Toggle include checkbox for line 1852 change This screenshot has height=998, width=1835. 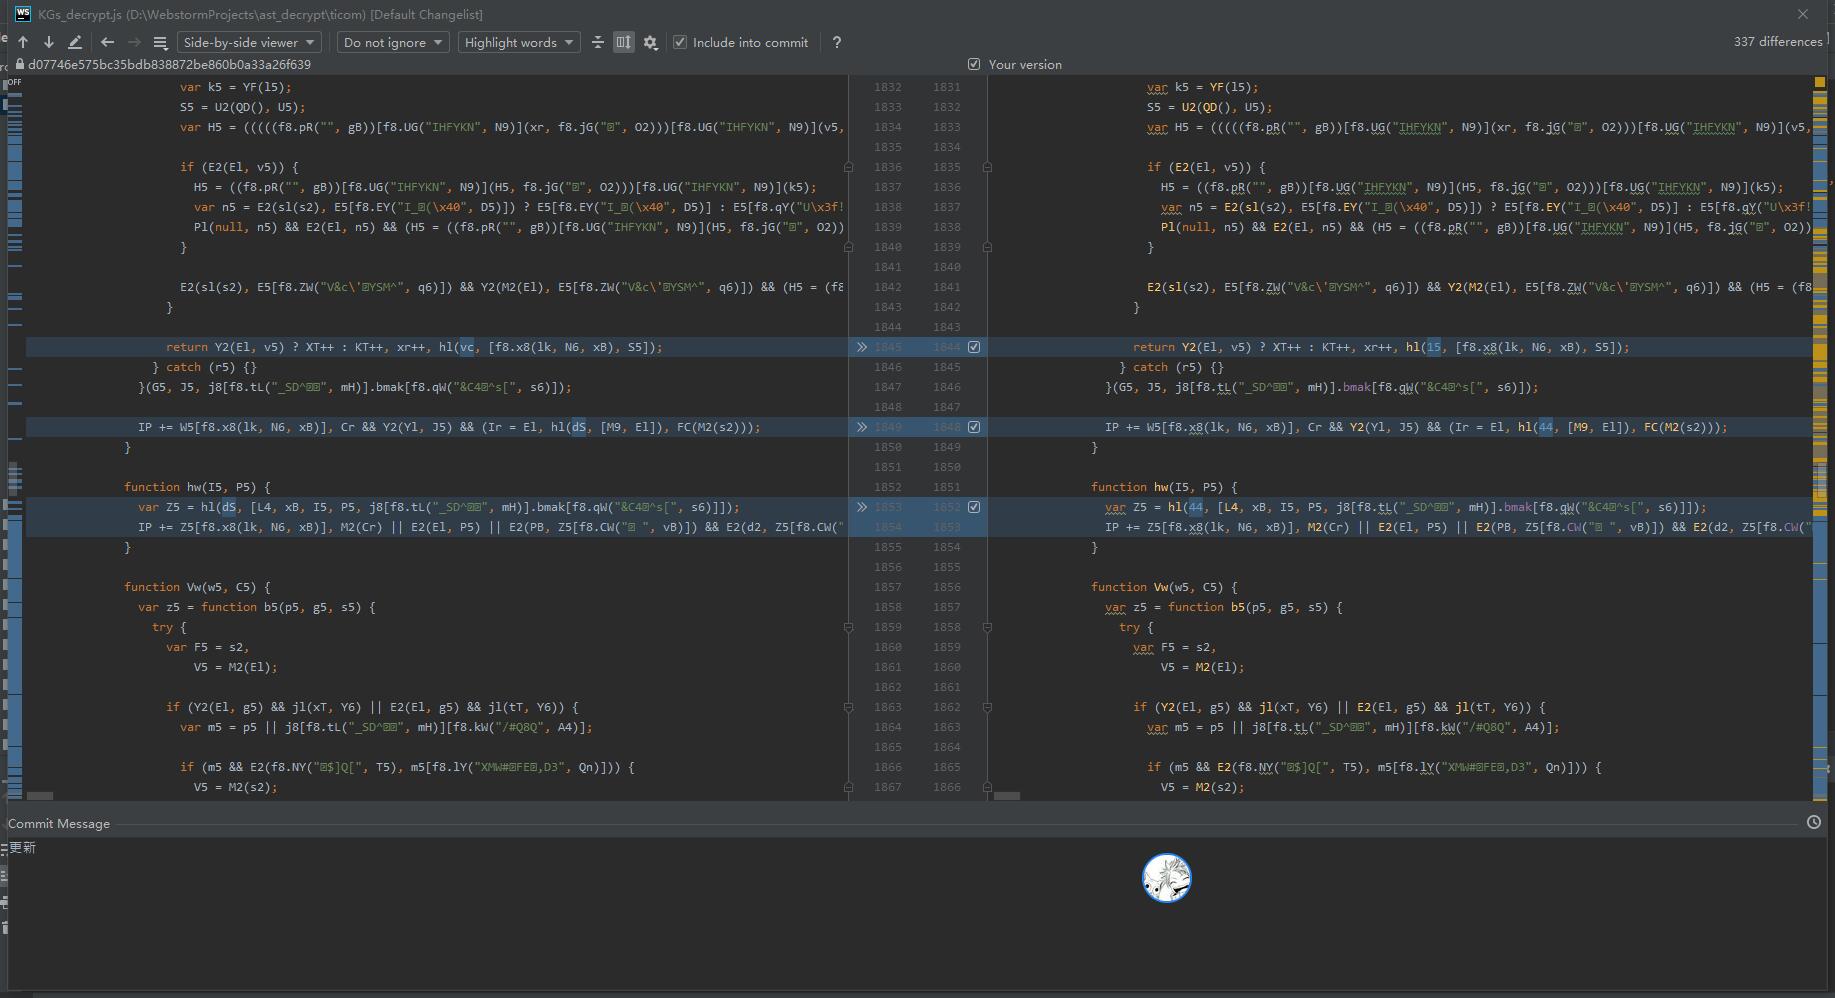coord(974,507)
